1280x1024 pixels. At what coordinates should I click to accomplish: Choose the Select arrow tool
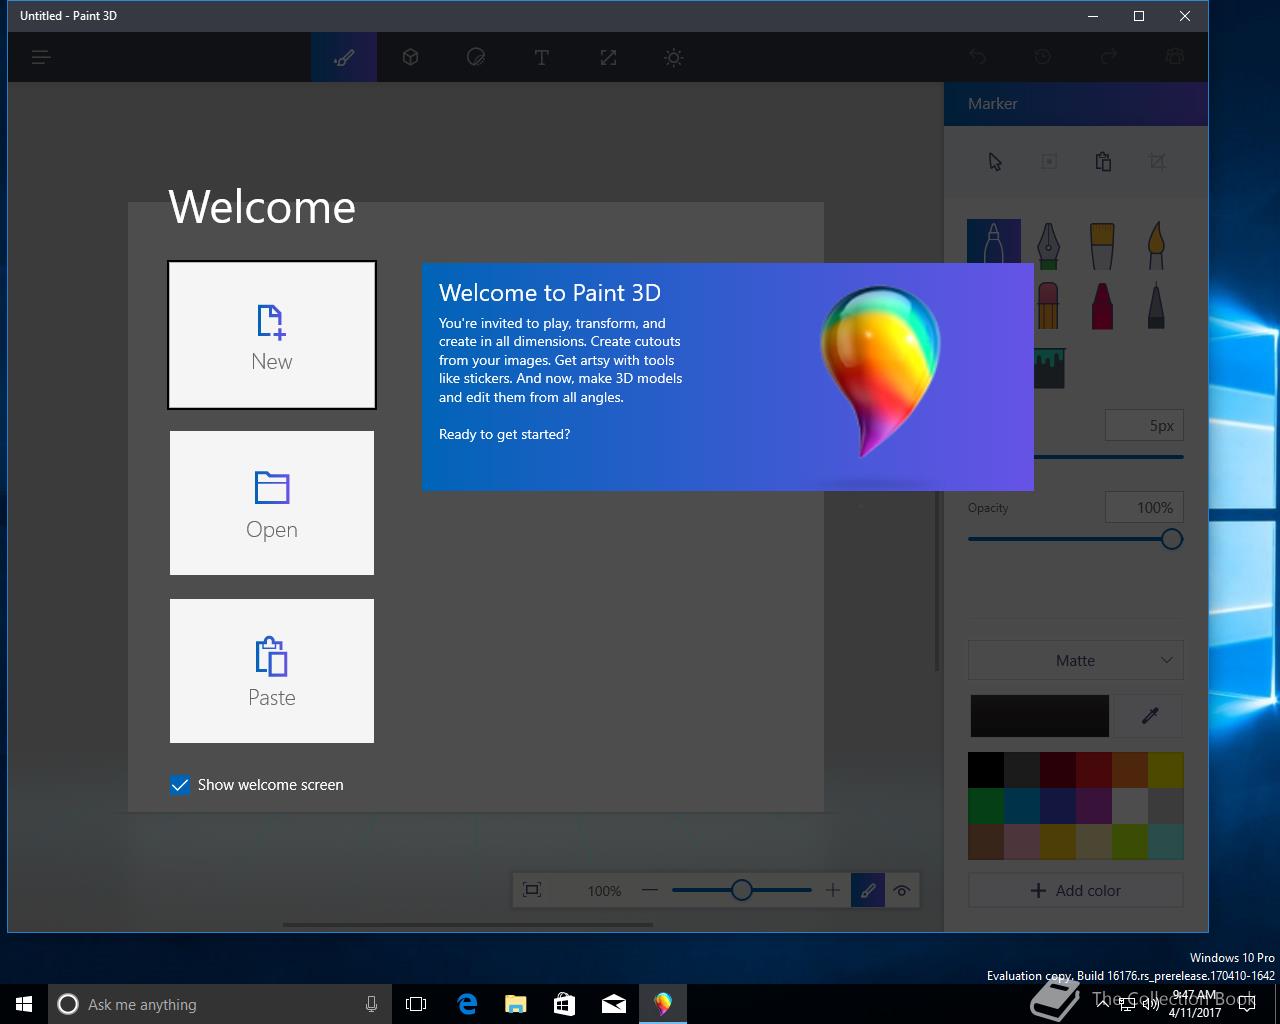(995, 162)
